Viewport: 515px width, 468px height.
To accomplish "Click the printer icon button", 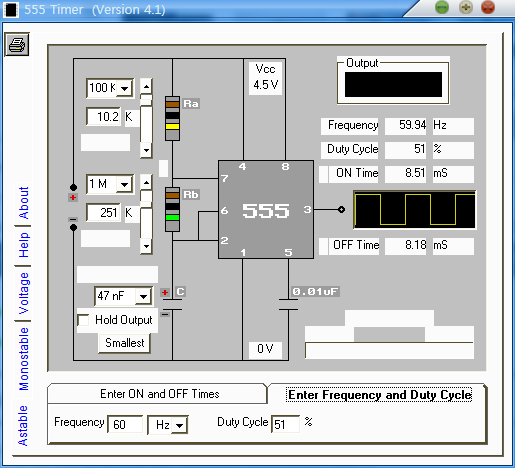I will click(x=17, y=44).
